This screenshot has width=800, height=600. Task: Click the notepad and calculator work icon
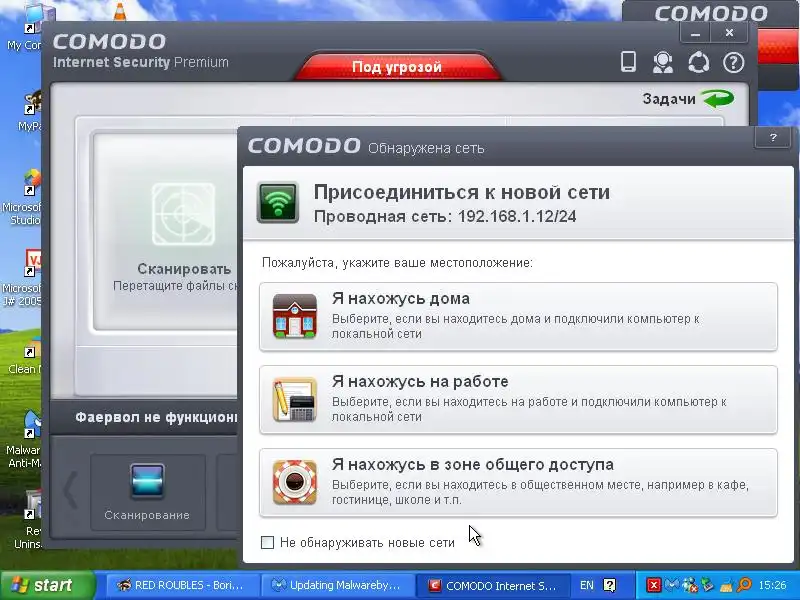[294, 399]
